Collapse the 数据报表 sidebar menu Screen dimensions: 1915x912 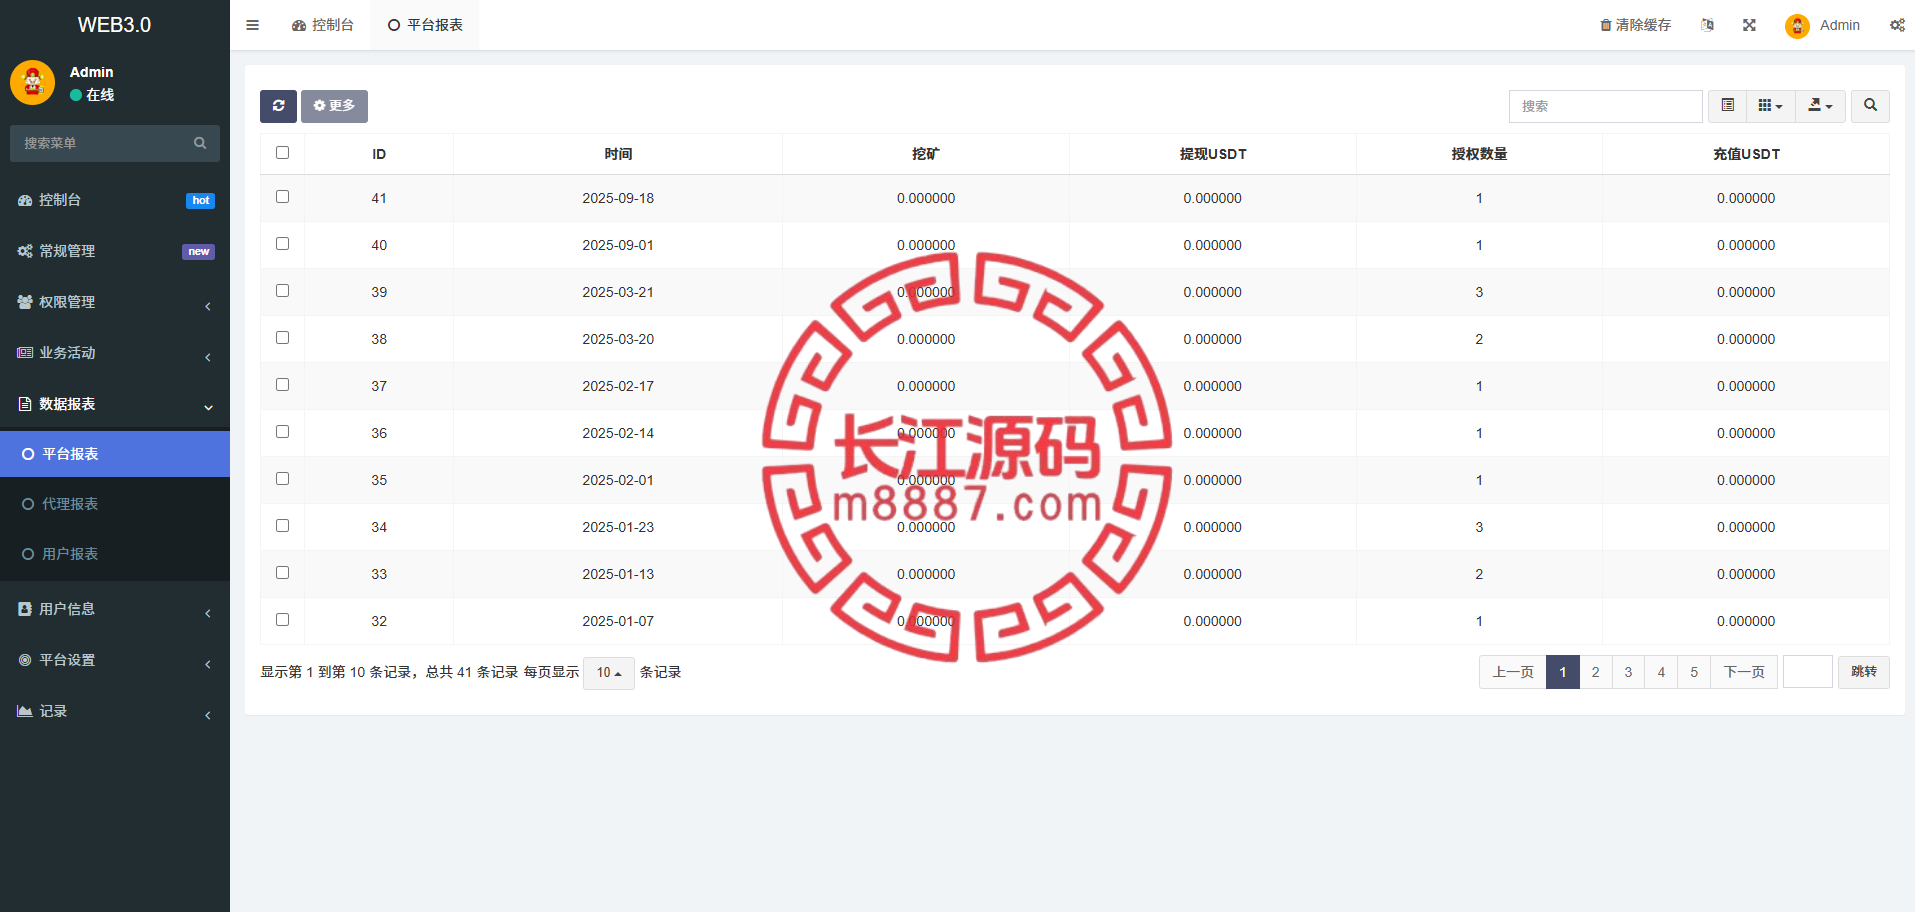(115, 404)
